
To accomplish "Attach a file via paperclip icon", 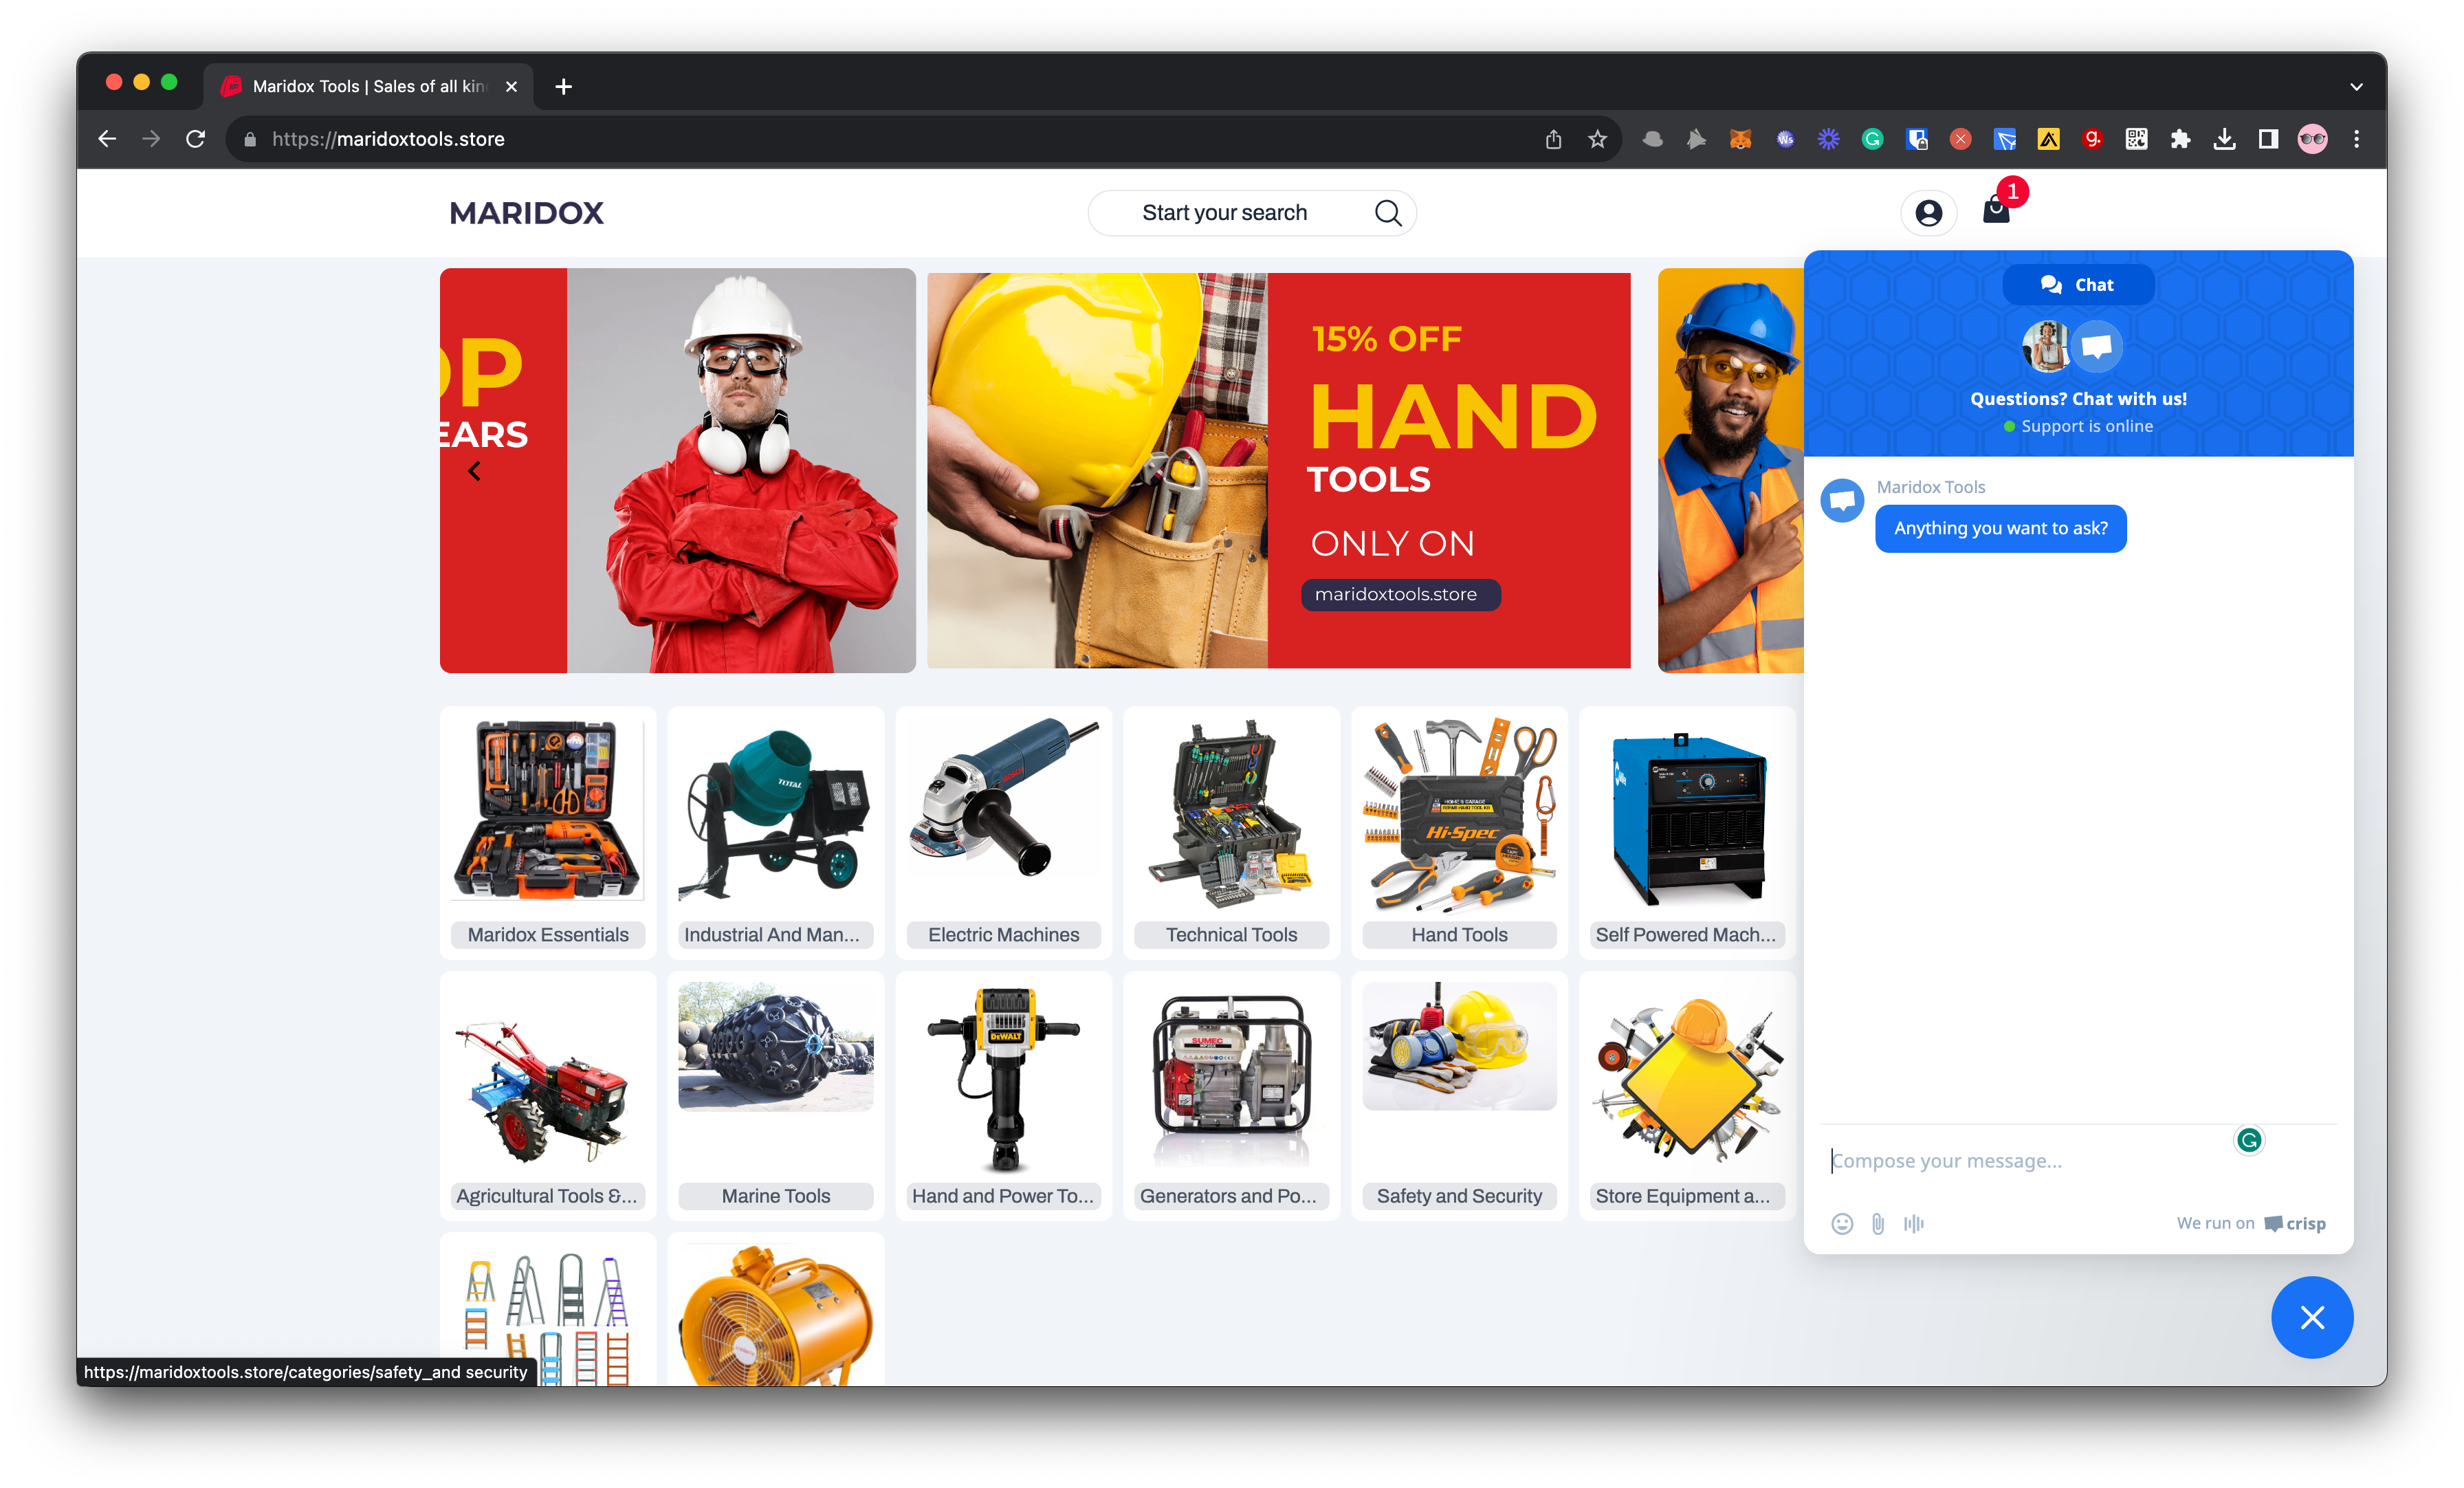I will pos(1877,1223).
